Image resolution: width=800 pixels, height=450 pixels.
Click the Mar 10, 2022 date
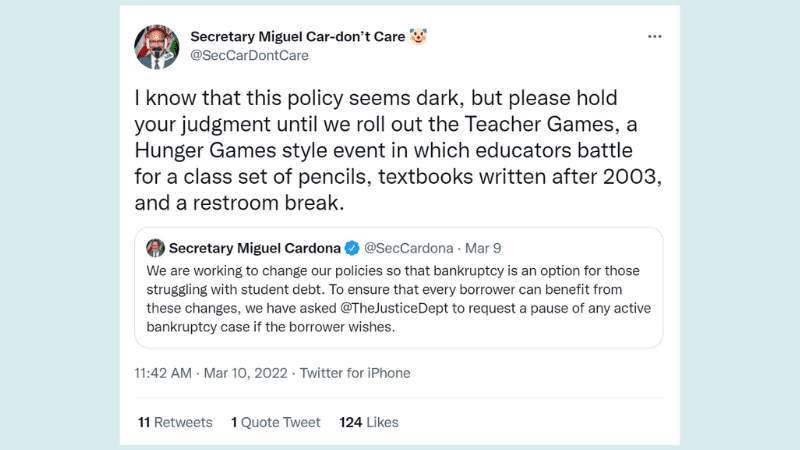245,373
